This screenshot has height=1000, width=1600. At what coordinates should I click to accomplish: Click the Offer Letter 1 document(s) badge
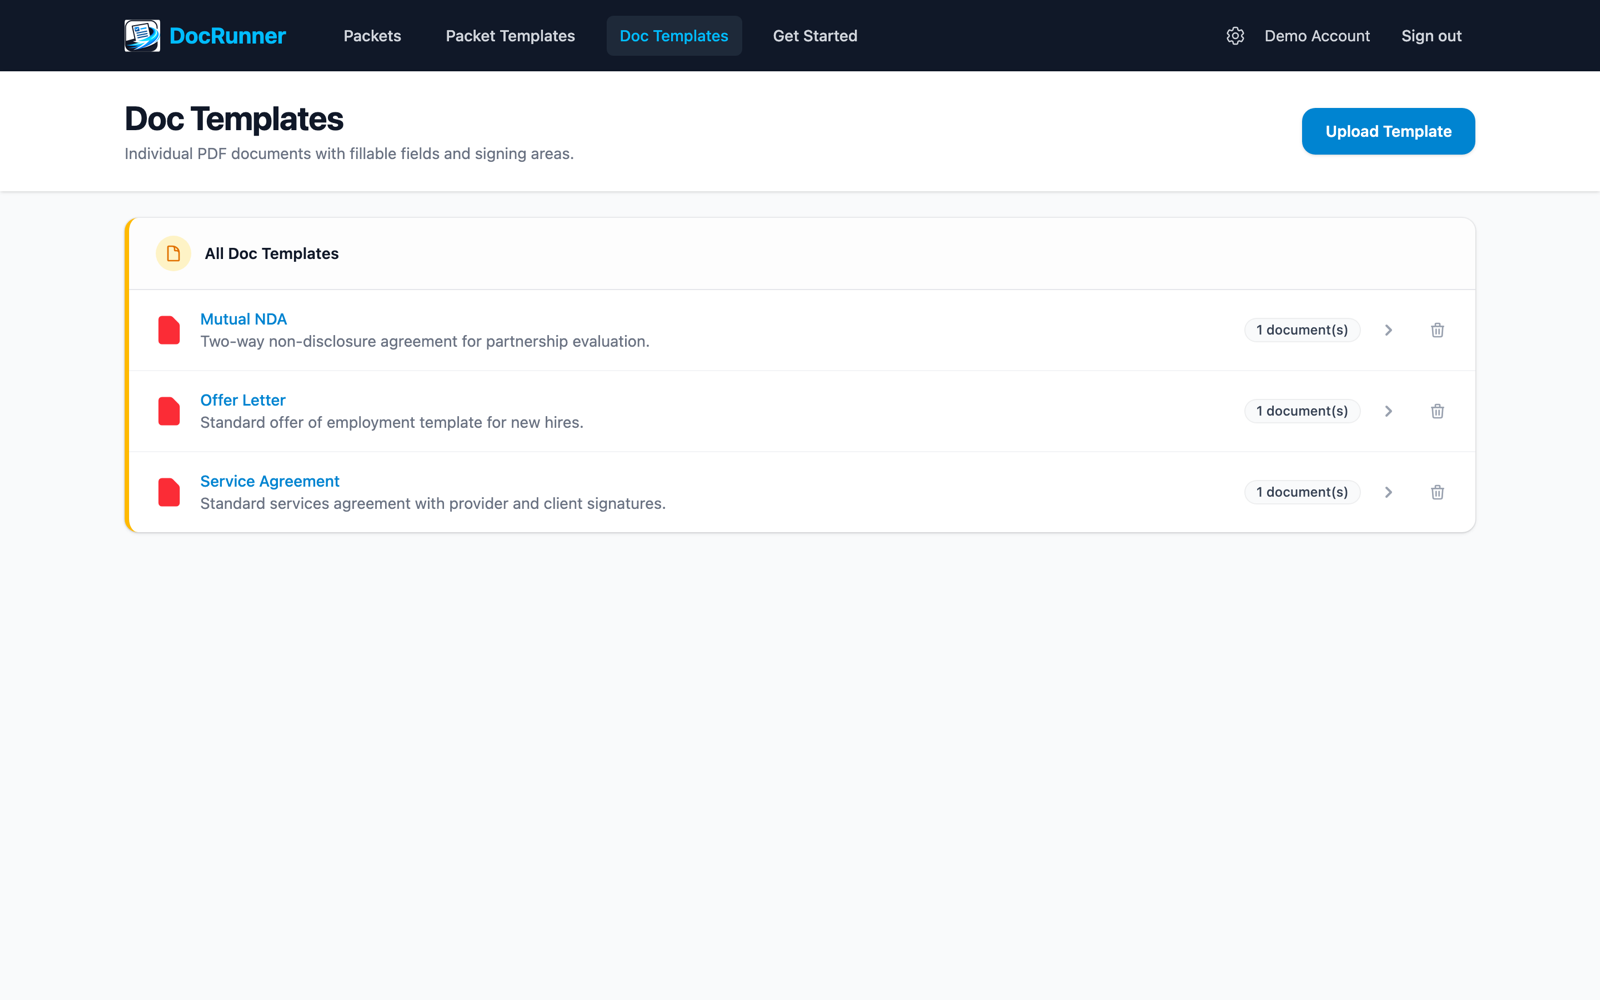(x=1302, y=411)
